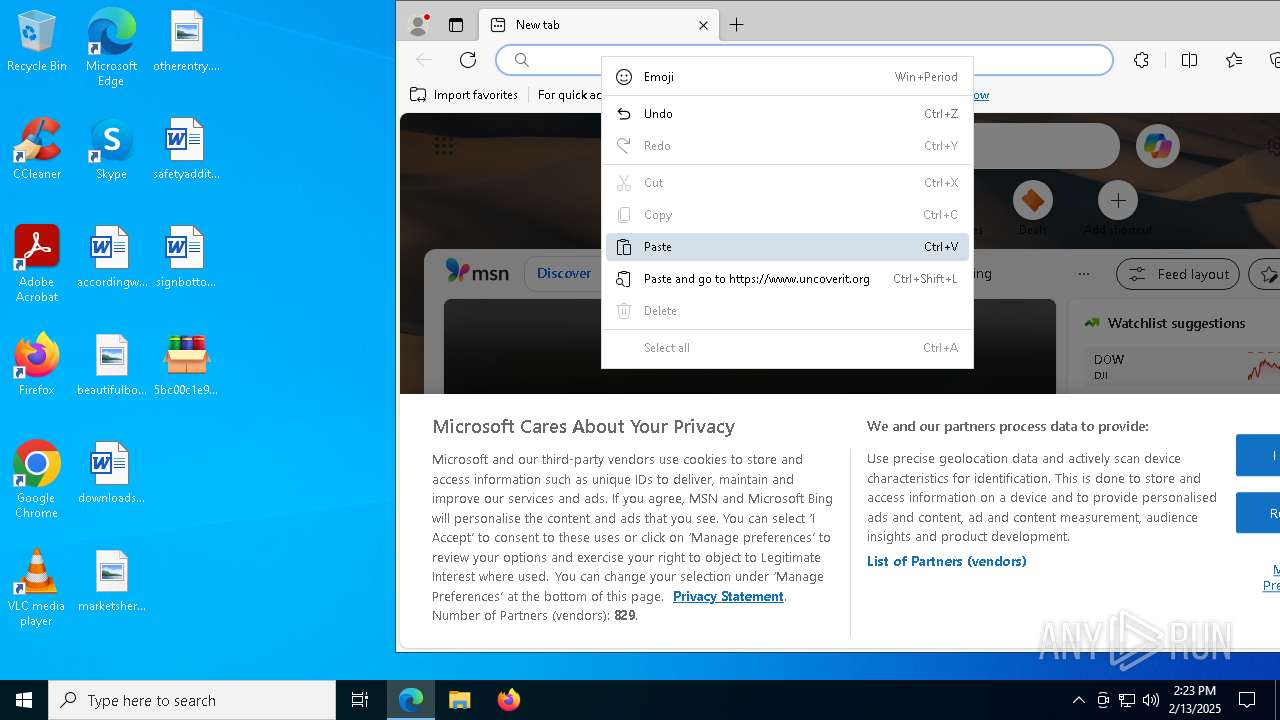
Task: Click Add shortcut plus tile
Action: pos(1118,201)
